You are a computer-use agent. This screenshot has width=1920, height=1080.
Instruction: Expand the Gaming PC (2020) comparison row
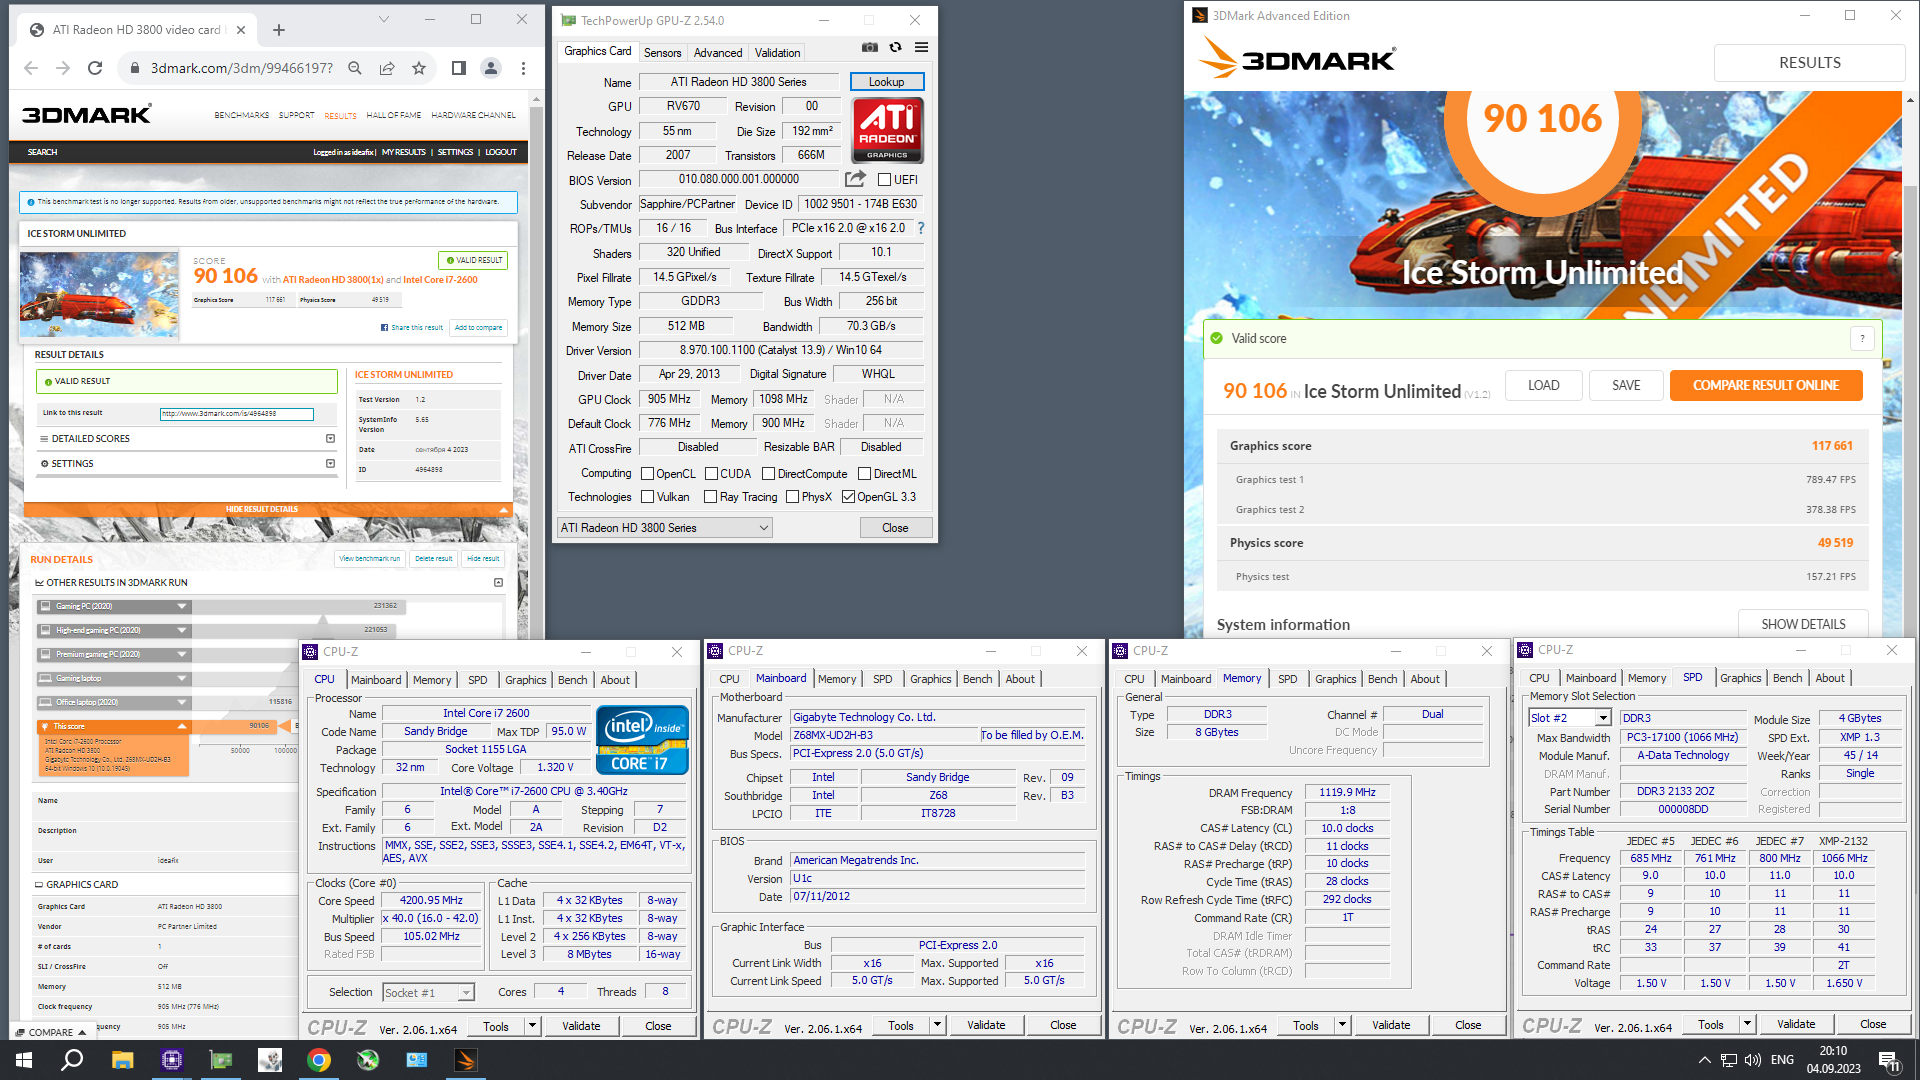point(182,606)
